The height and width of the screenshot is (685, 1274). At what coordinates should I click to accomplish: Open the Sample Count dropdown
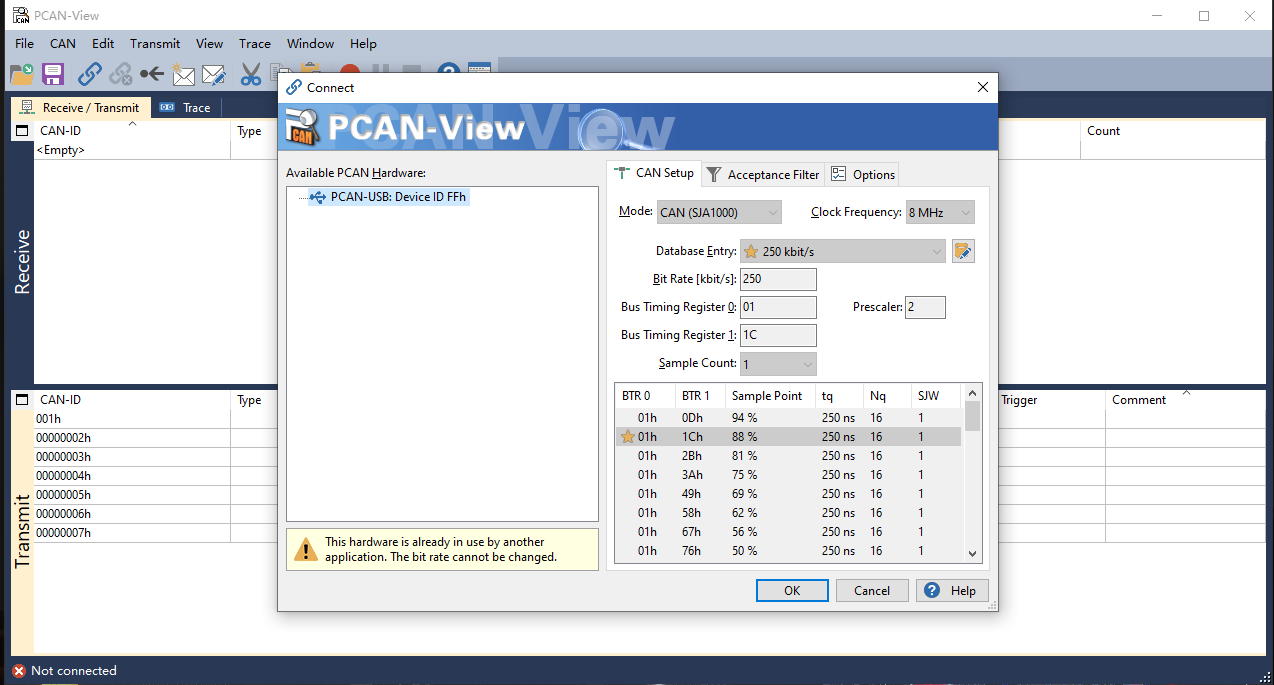pyautogui.click(x=778, y=364)
